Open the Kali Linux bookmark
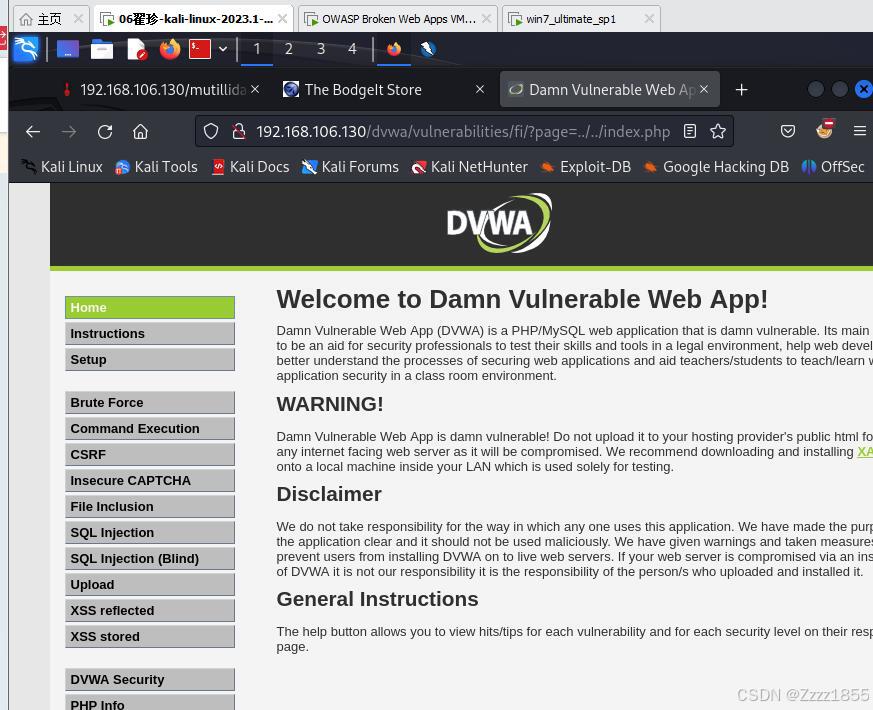Image resolution: width=873 pixels, height=710 pixels. point(62,167)
